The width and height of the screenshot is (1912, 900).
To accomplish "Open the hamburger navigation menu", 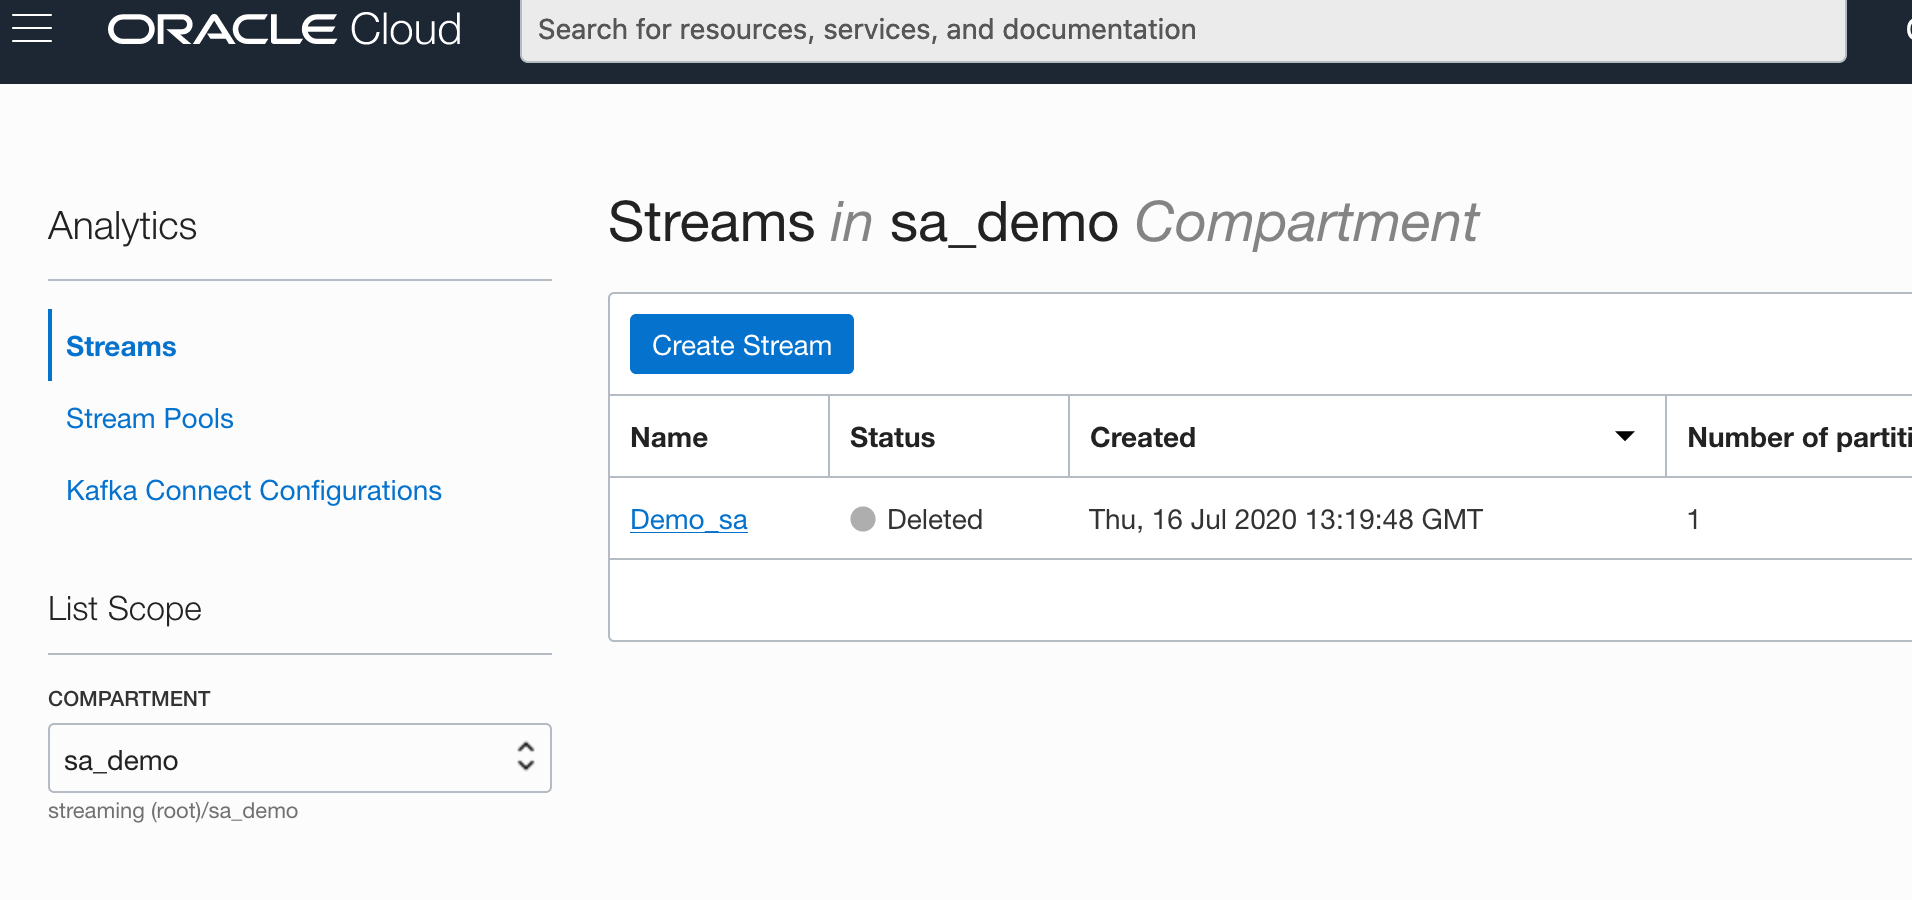I will click(32, 29).
